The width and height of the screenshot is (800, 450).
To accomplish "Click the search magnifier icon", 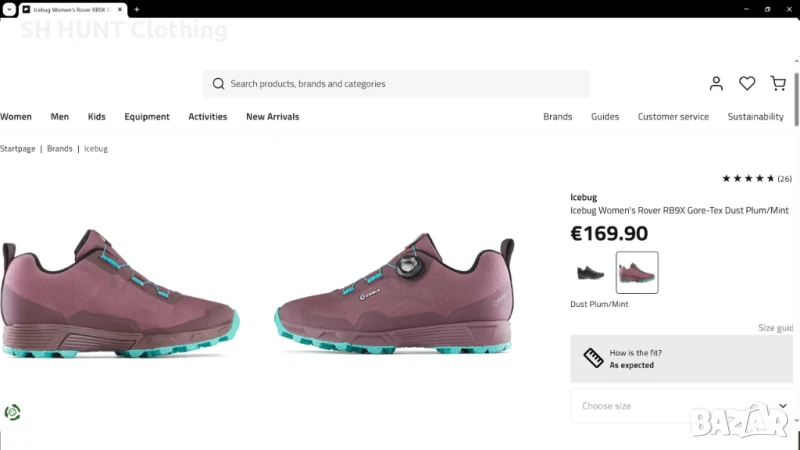I will pos(218,84).
